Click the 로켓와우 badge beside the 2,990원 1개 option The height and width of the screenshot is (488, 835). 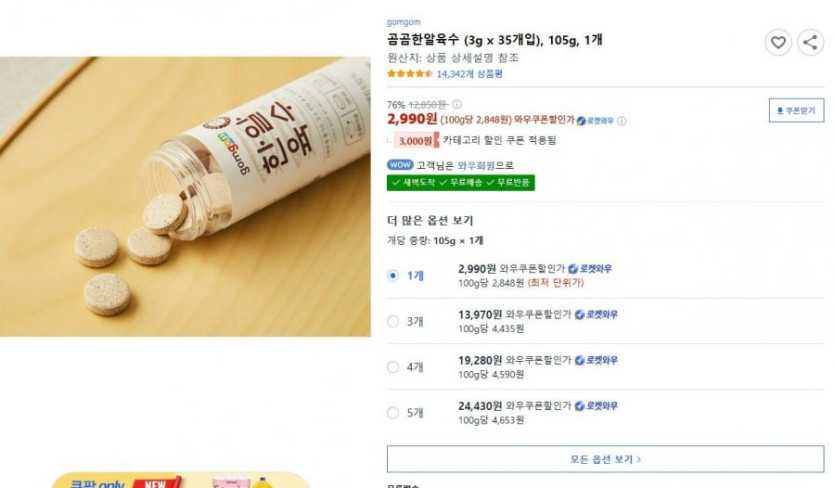(x=590, y=269)
